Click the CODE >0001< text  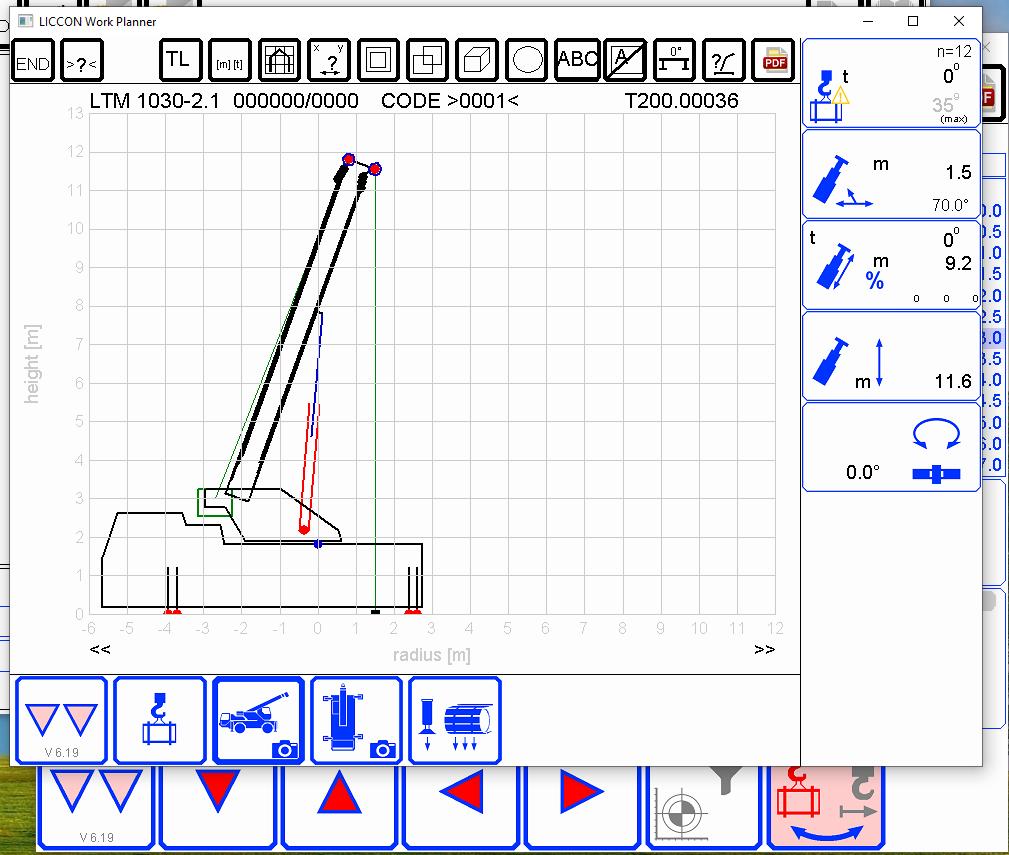(449, 101)
